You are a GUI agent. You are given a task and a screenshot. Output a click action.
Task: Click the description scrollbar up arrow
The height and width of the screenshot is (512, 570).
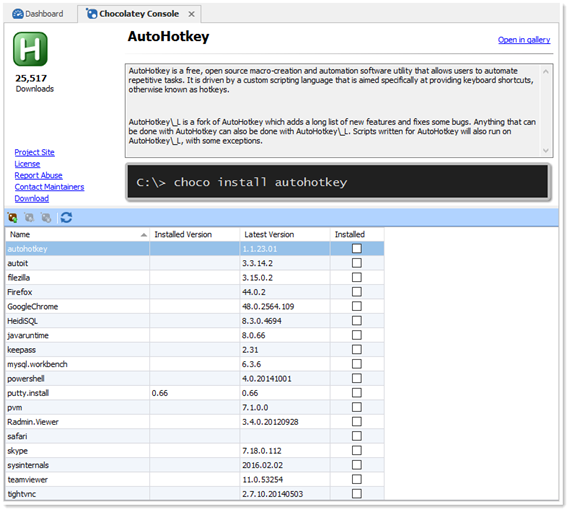point(546,71)
